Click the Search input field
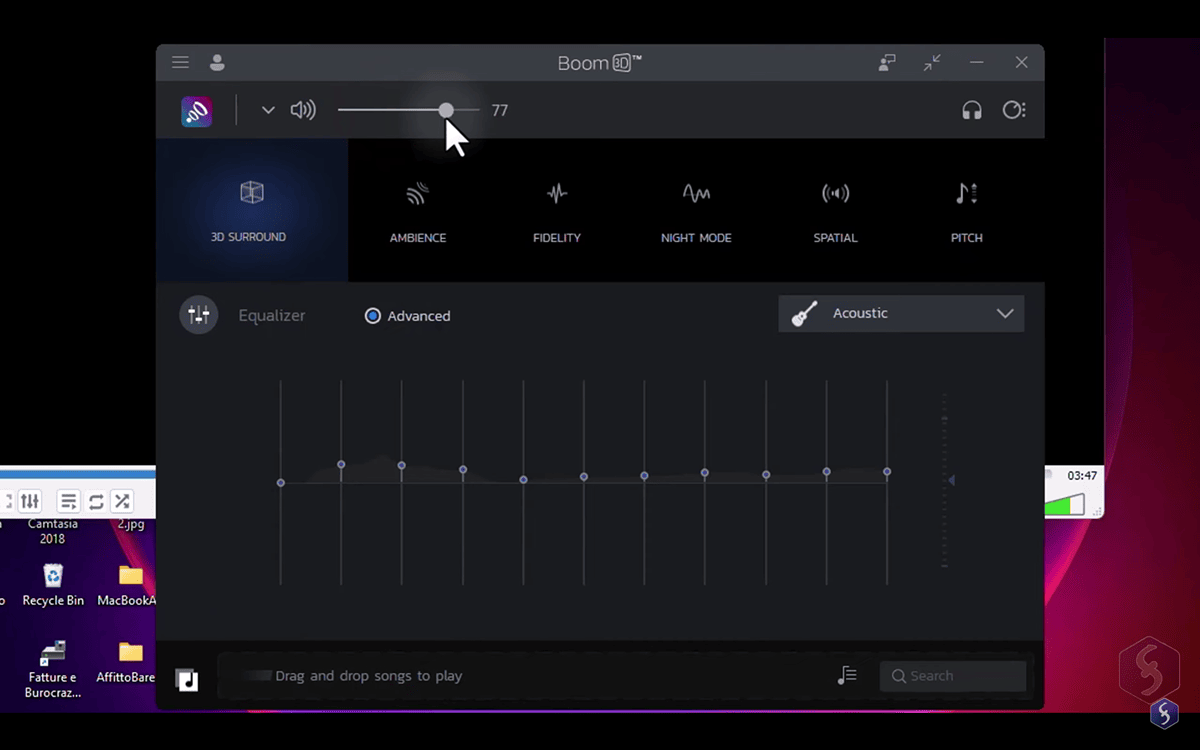The image size is (1200, 750). tap(953, 676)
